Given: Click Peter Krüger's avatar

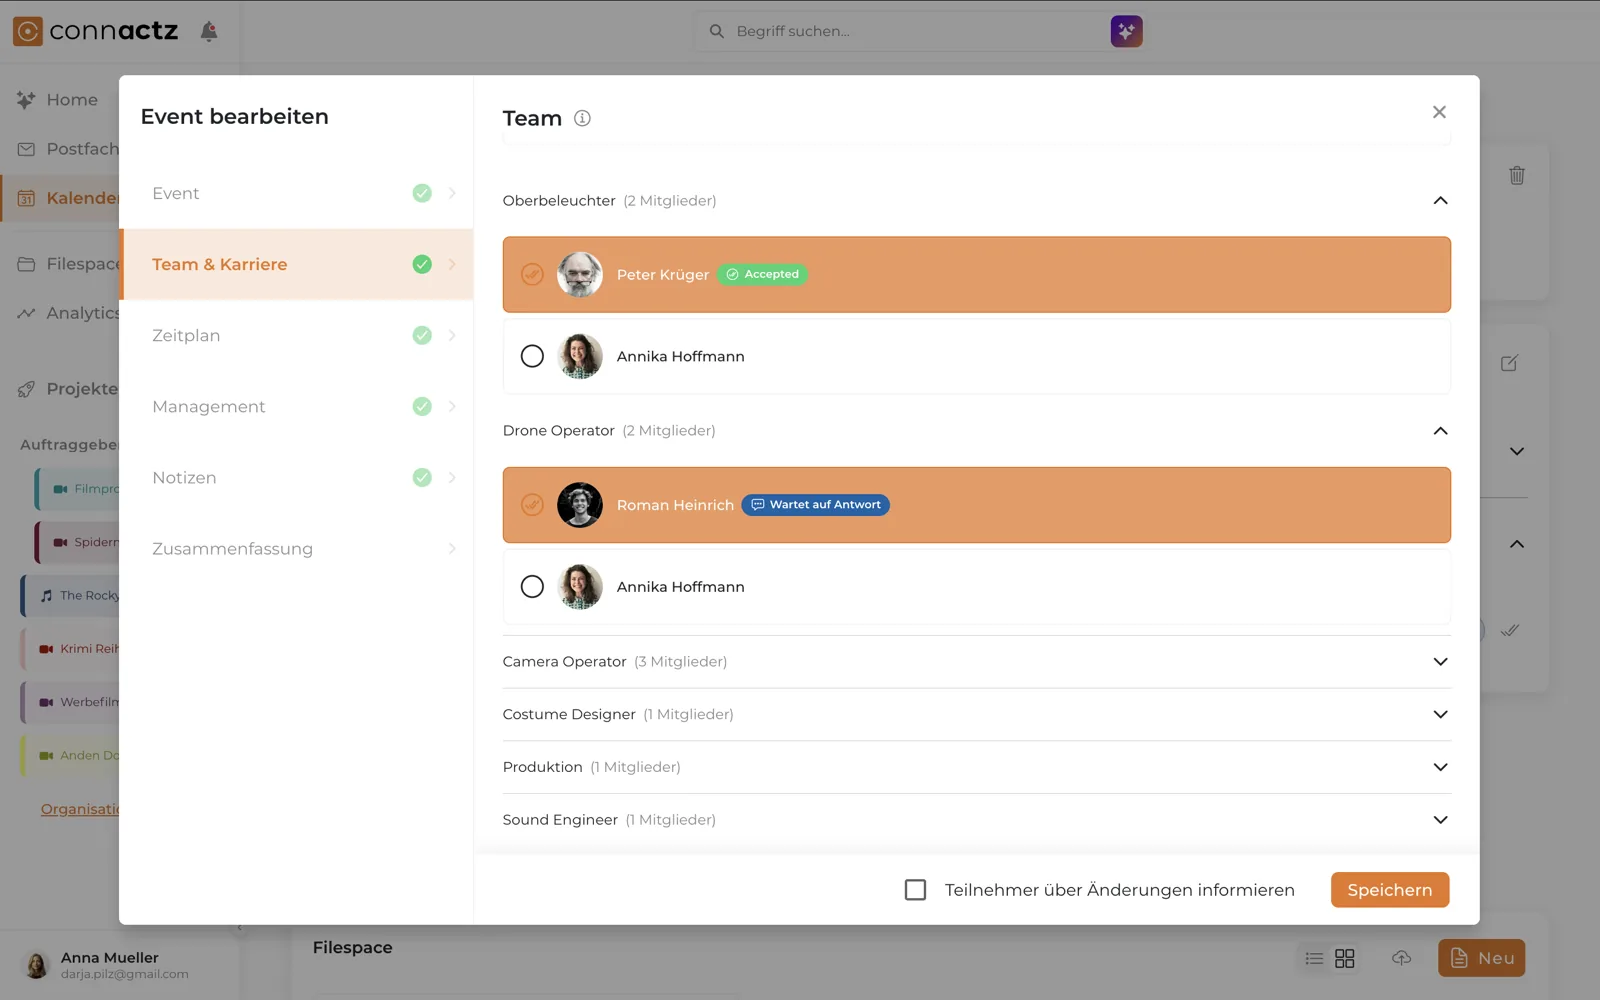Looking at the screenshot, I should click(x=580, y=275).
